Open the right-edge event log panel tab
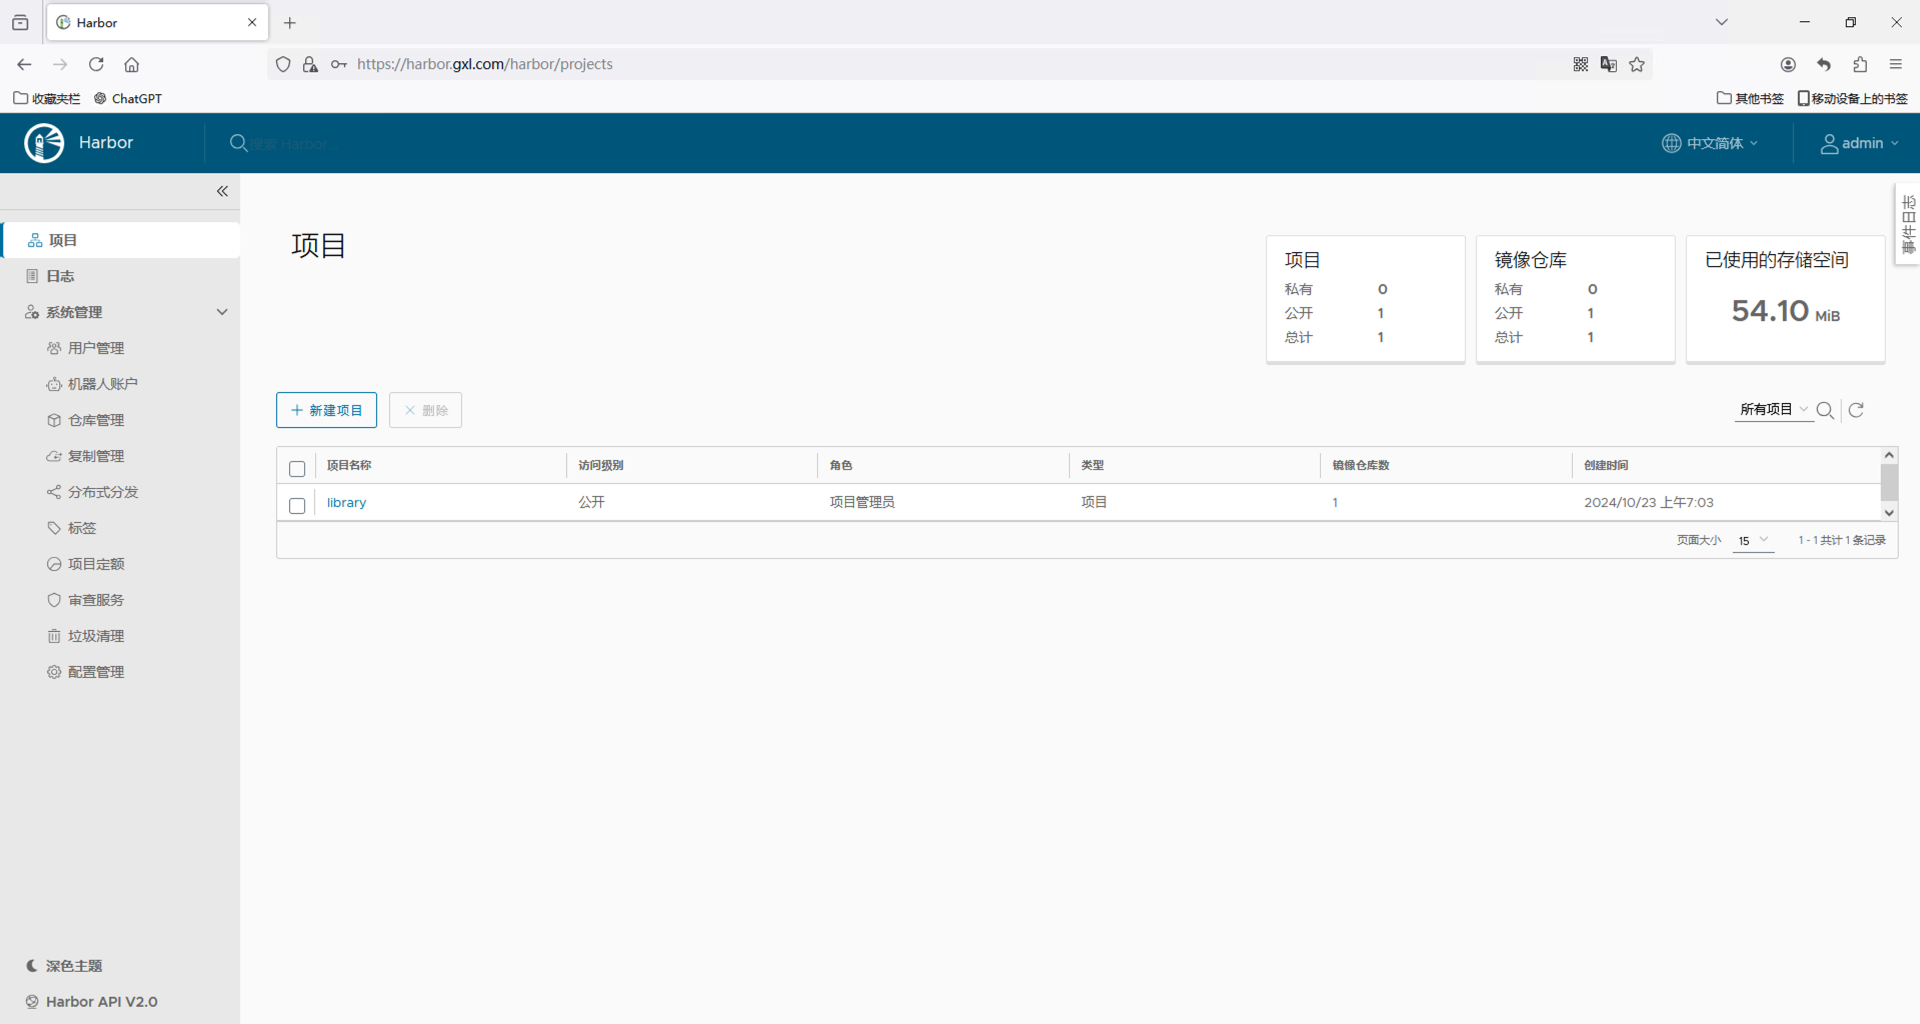The height and width of the screenshot is (1024, 1920). pos(1908,223)
